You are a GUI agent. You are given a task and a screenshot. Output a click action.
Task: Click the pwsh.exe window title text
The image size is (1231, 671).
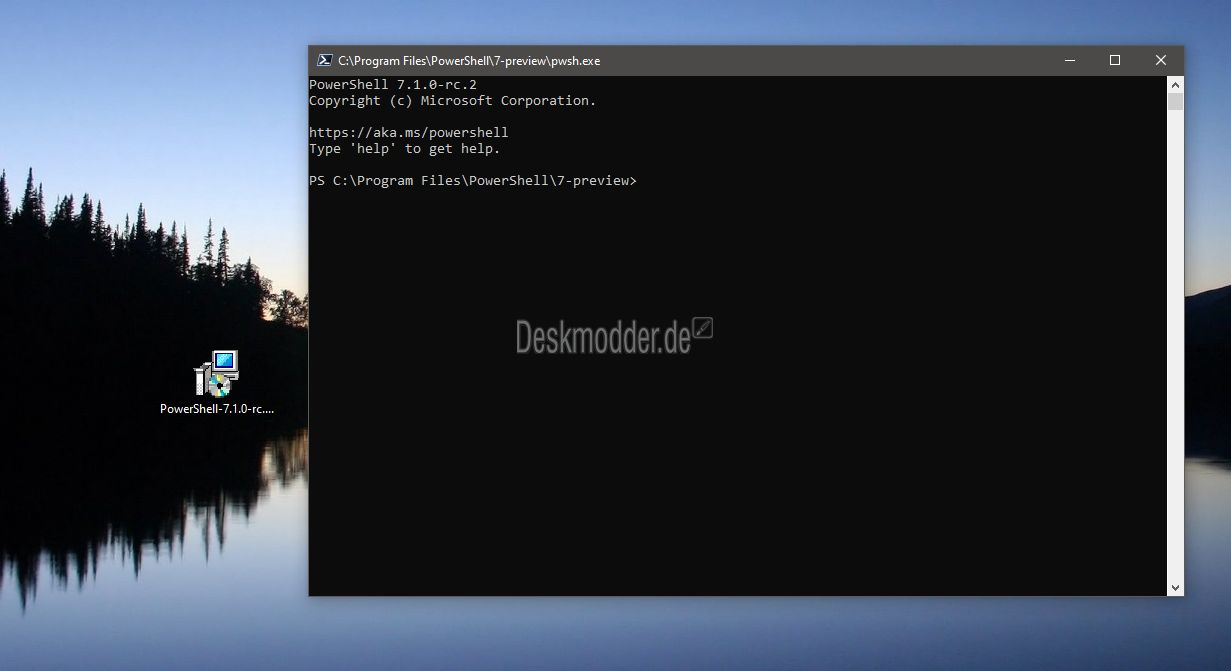click(x=469, y=61)
